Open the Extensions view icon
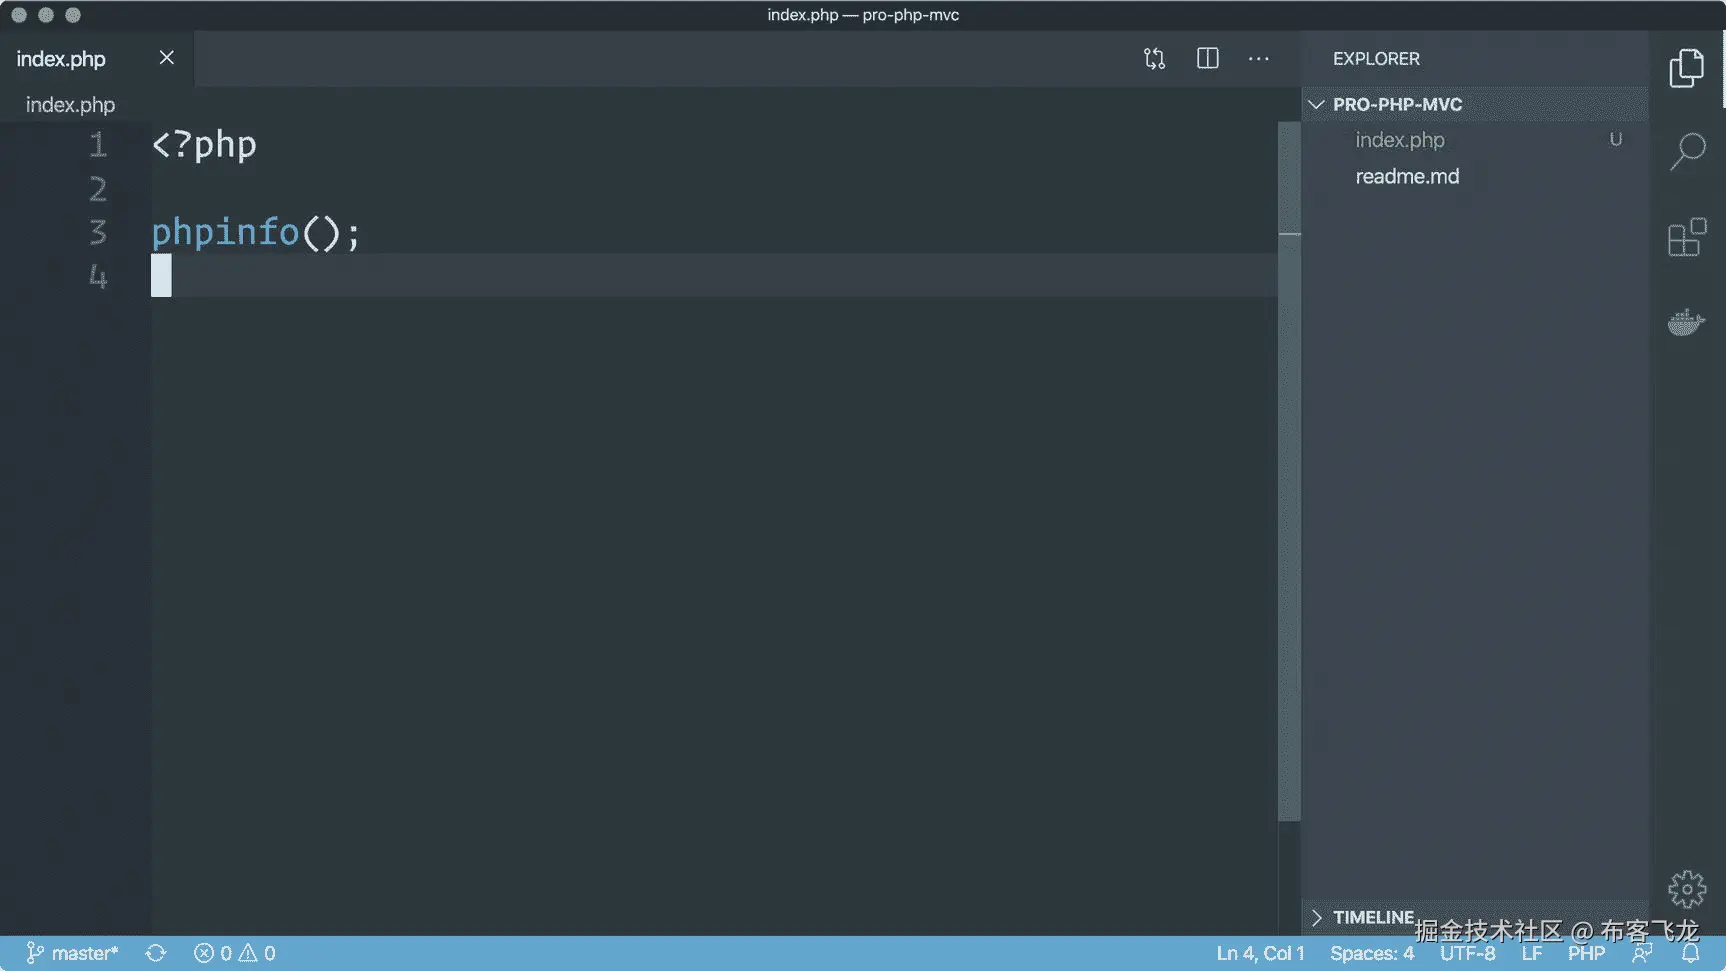The width and height of the screenshot is (1726, 971). coord(1687,238)
